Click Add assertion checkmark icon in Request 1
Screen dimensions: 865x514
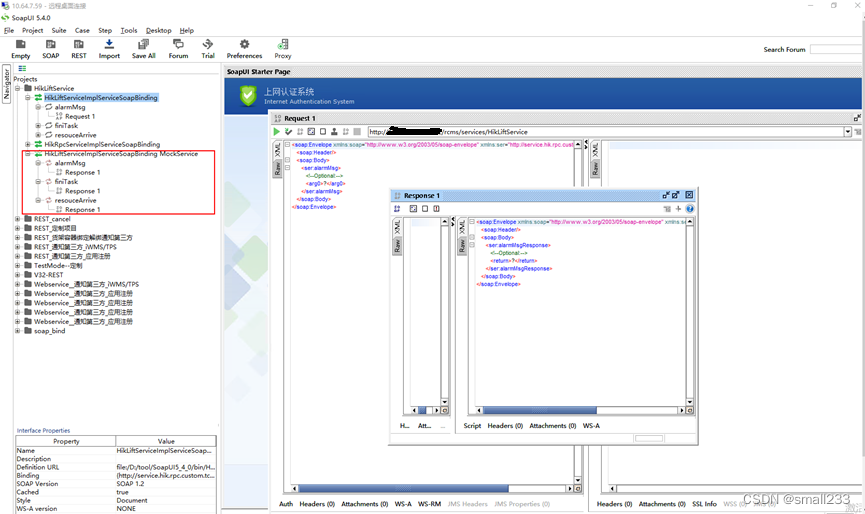pos(288,131)
